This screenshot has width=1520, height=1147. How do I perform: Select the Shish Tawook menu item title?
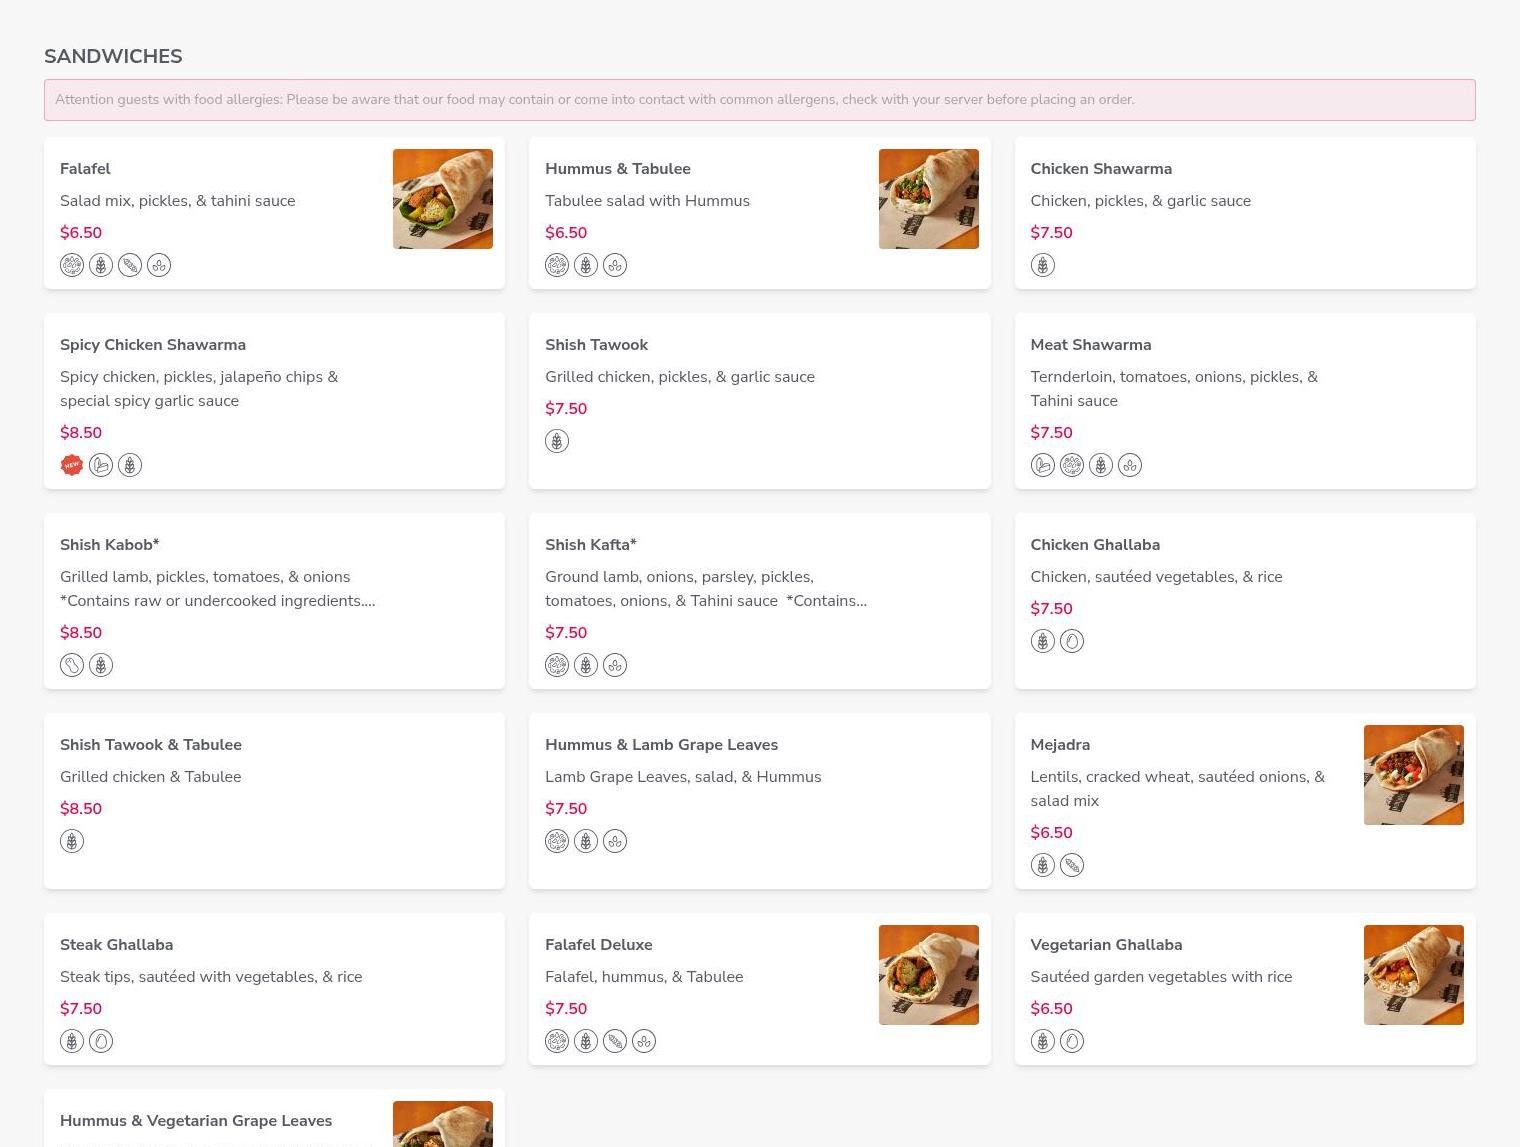[596, 345]
